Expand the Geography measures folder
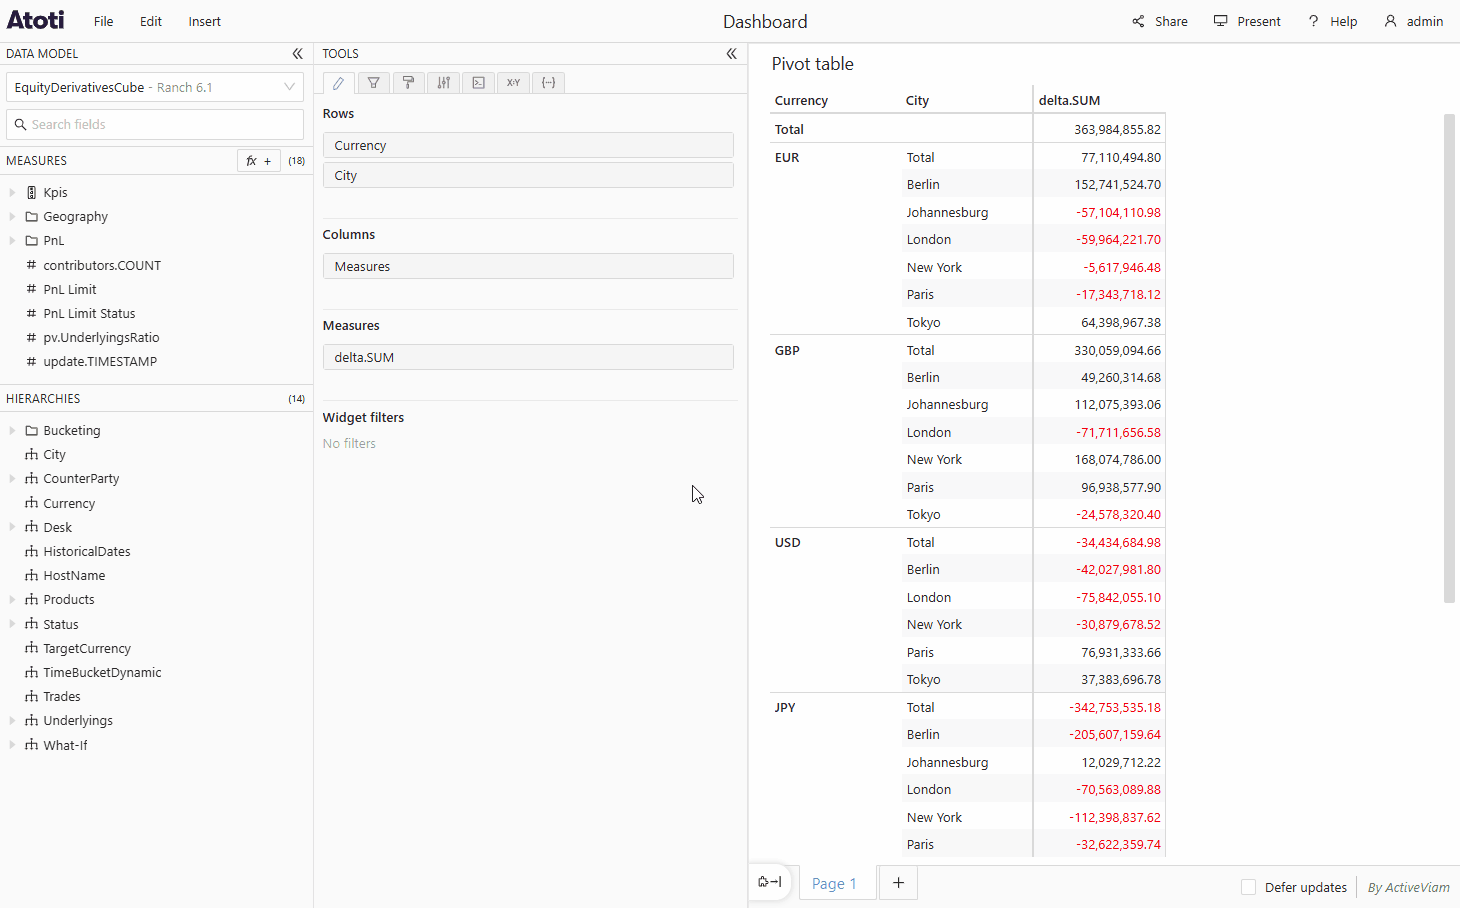This screenshot has width=1460, height=908. (x=12, y=216)
